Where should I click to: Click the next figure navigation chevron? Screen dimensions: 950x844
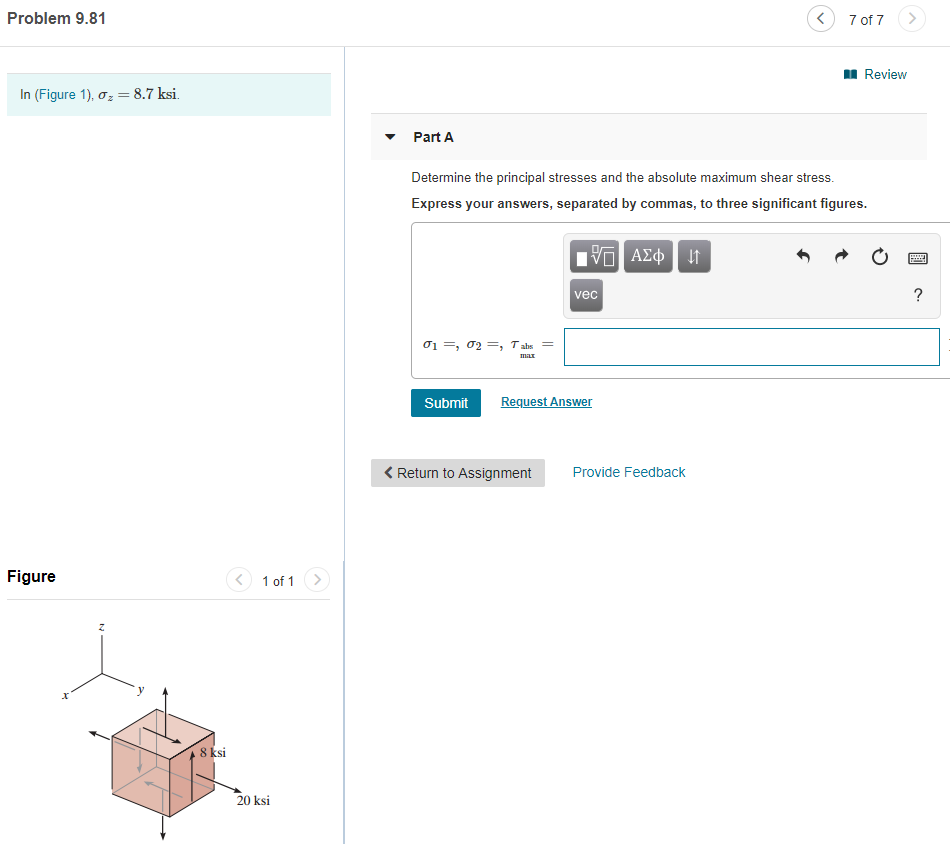tap(316, 579)
